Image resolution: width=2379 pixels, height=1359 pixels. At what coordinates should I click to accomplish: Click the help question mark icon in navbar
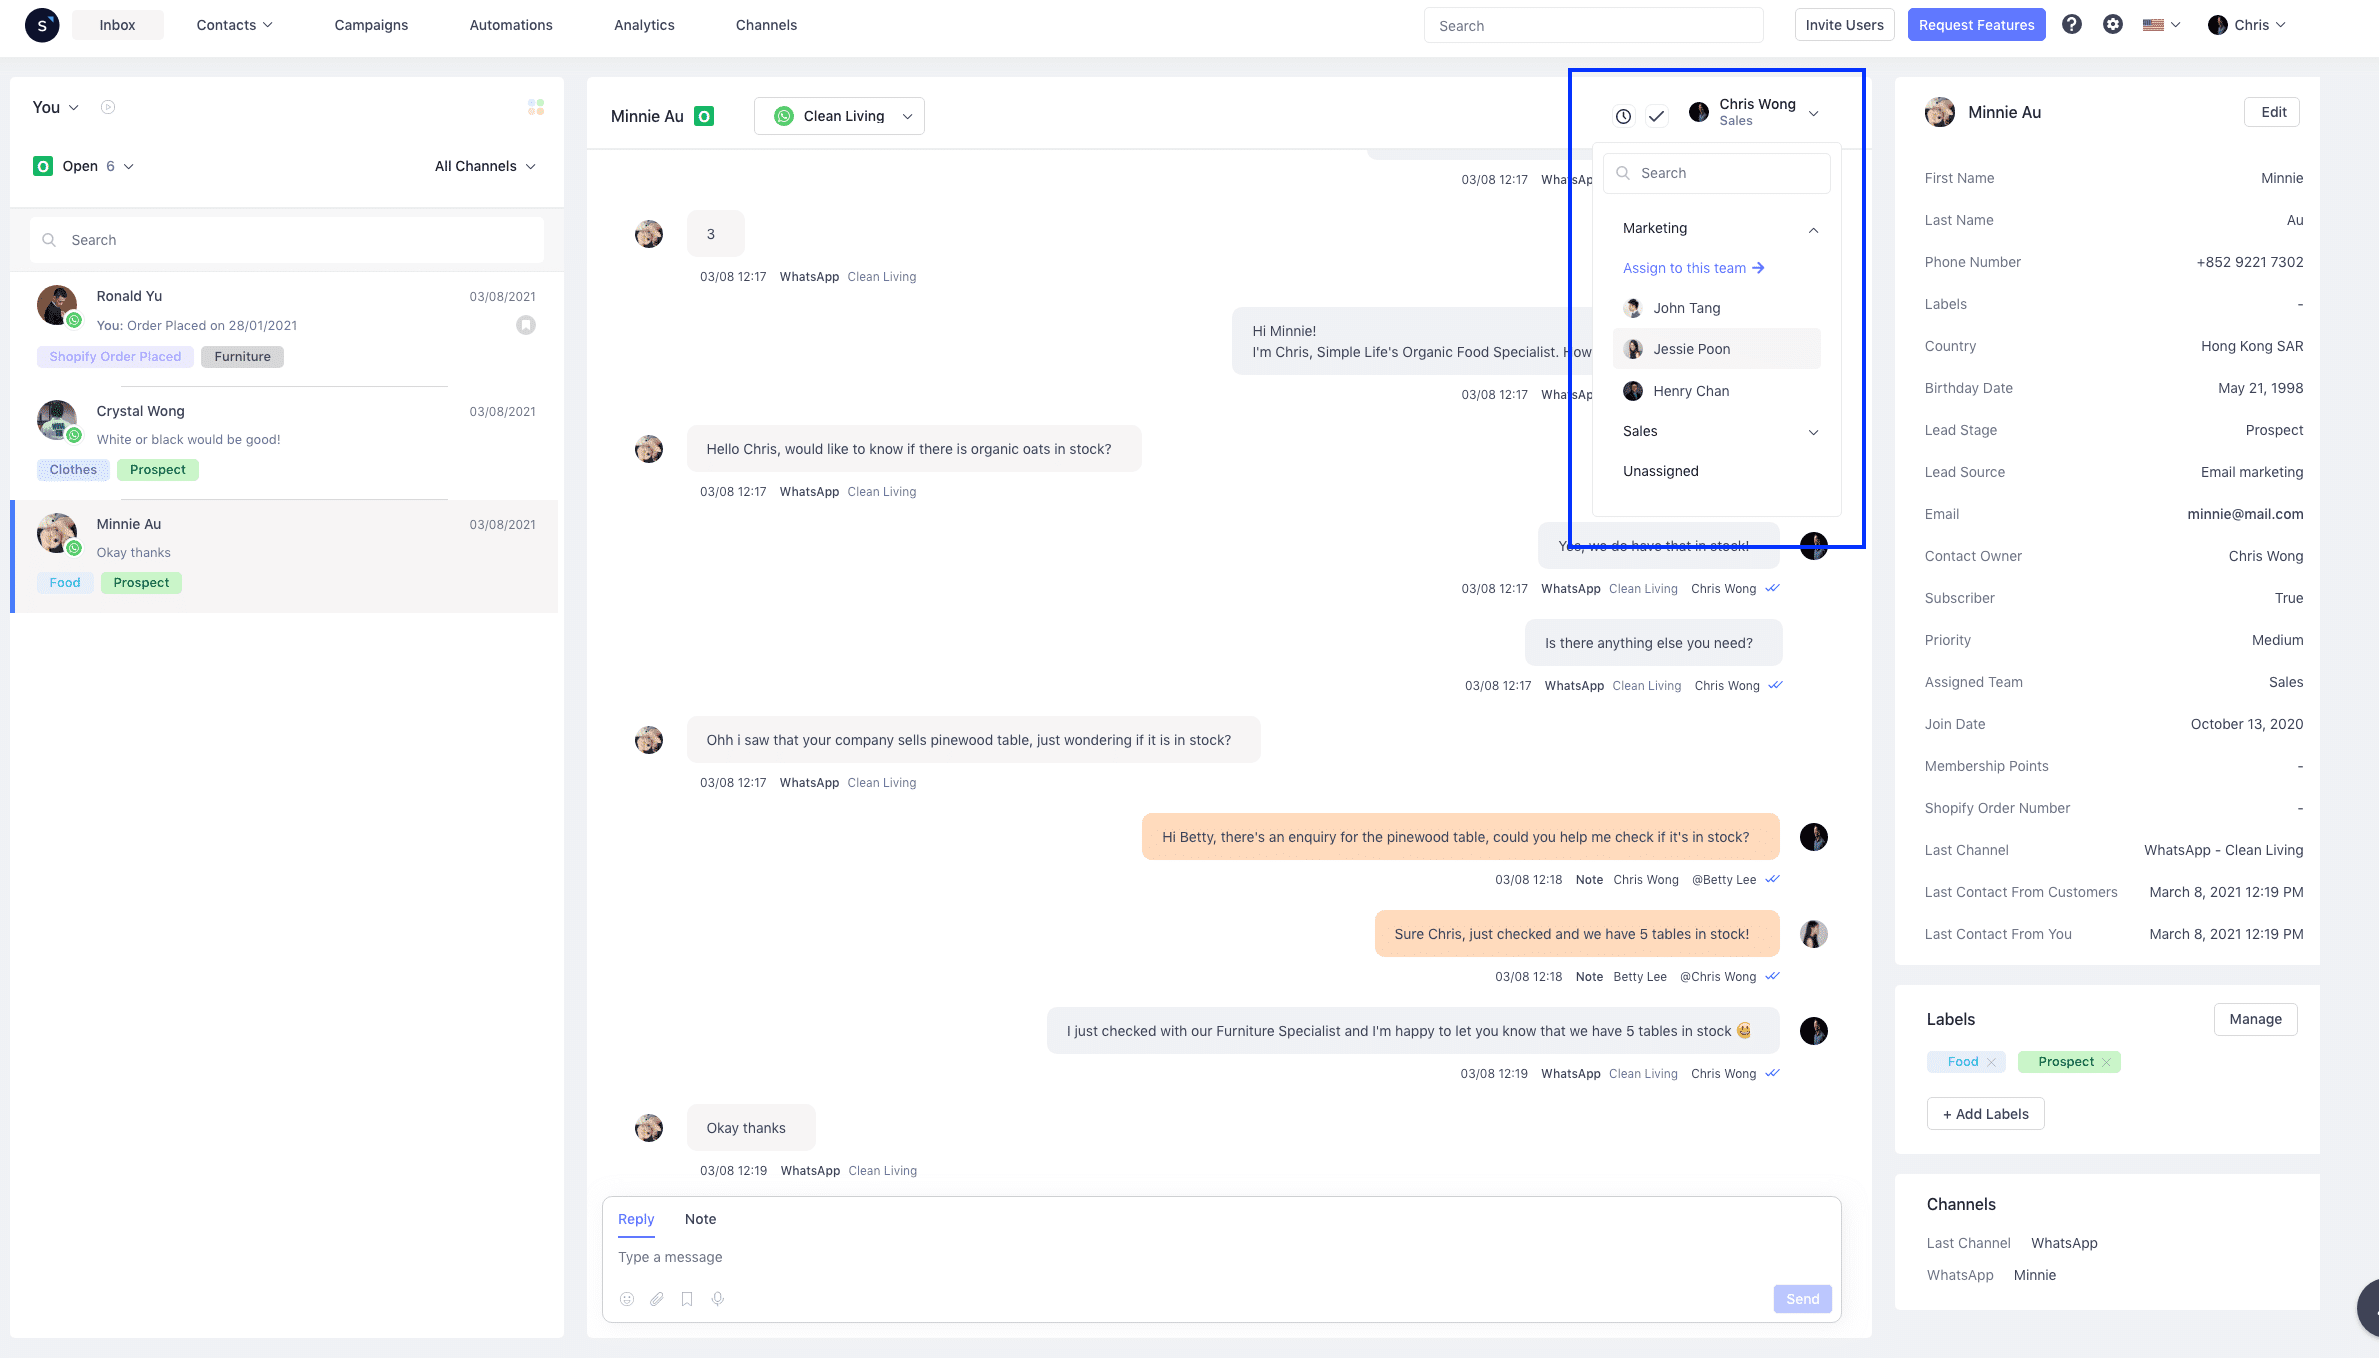2072,25
